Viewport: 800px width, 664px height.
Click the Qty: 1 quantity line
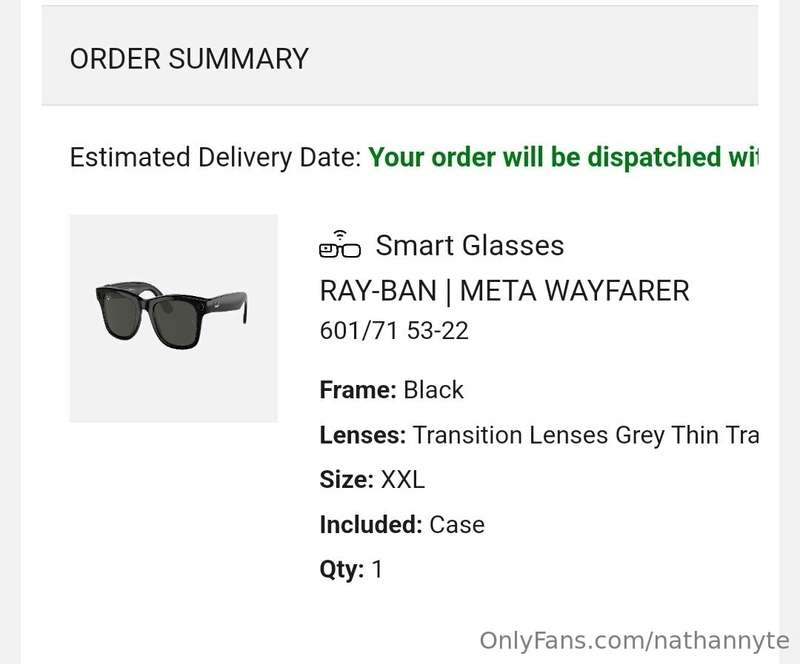click(351, 570)
